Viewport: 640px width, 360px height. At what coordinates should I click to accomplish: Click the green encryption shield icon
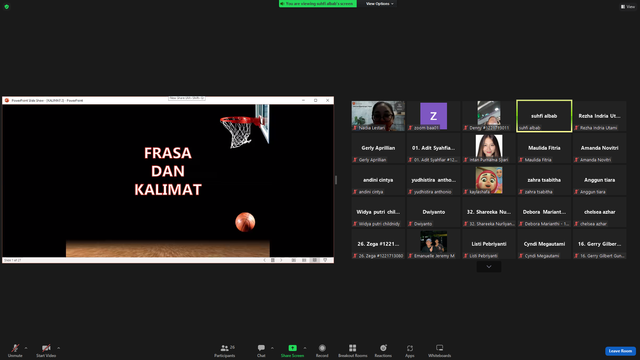click(x=7, y=7)
